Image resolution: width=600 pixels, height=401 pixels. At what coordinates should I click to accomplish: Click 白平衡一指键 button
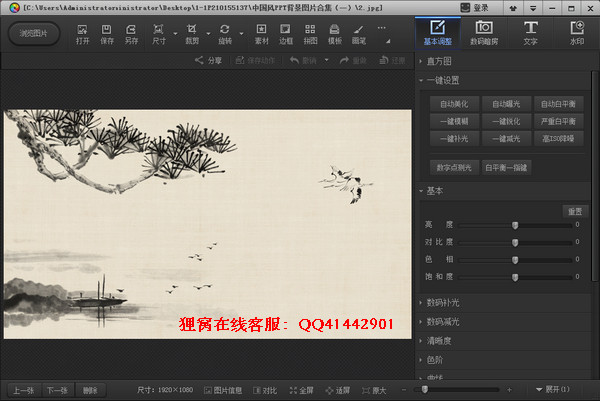click(506, 168)
